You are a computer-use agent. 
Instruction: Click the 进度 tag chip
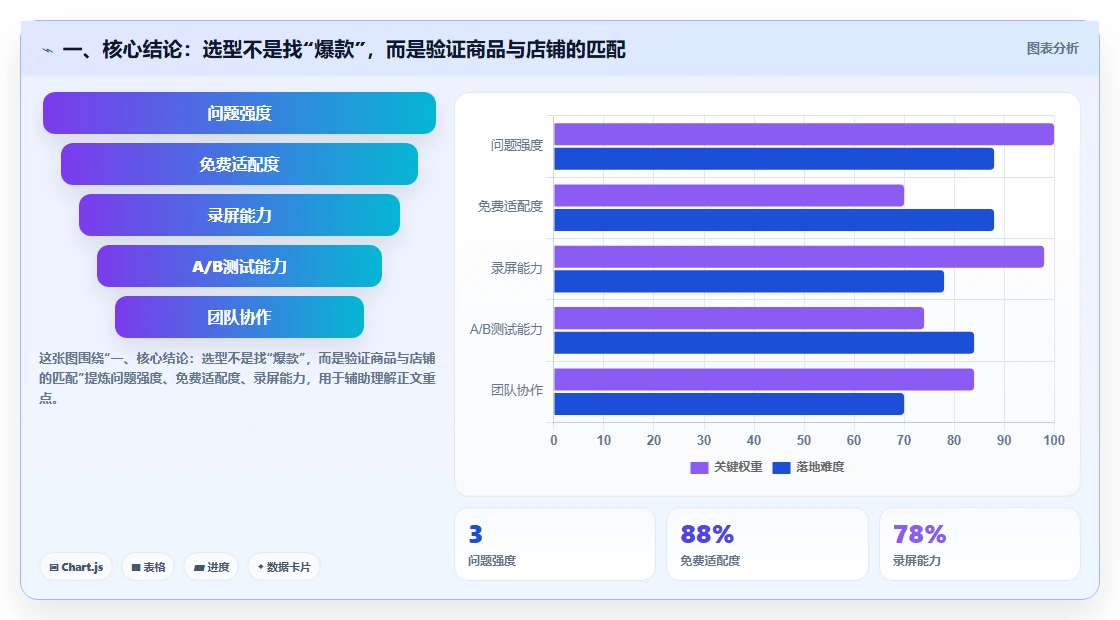point(211,567)
